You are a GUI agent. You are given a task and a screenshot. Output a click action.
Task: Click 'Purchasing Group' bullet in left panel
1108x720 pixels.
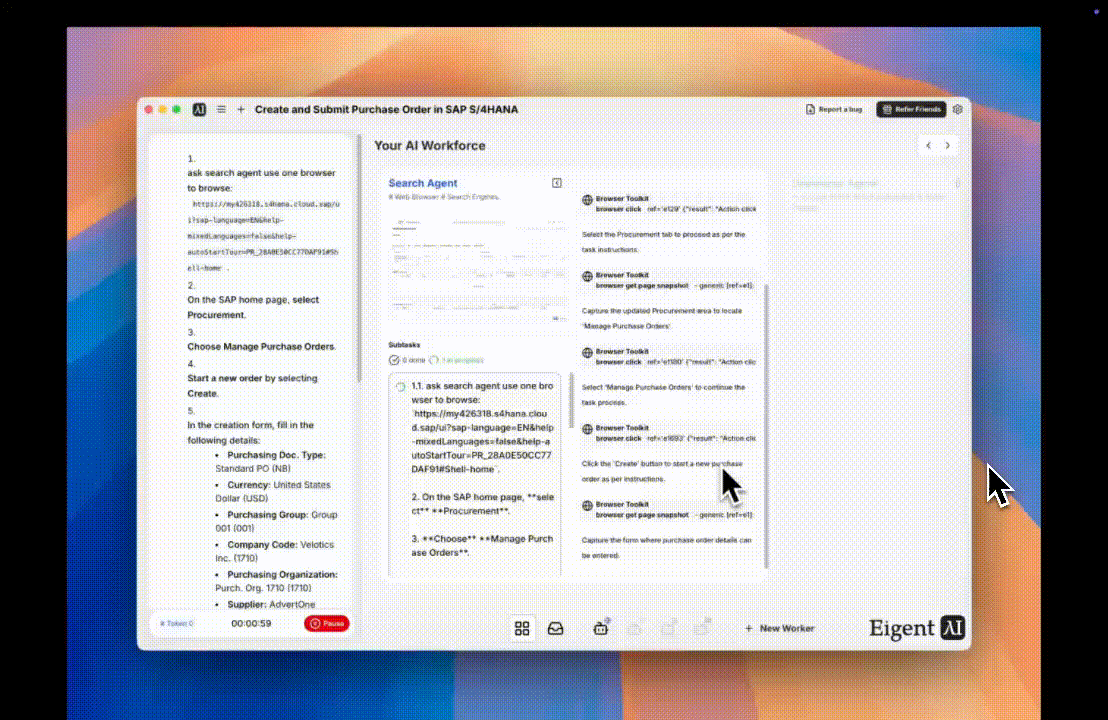coord(276,521)
